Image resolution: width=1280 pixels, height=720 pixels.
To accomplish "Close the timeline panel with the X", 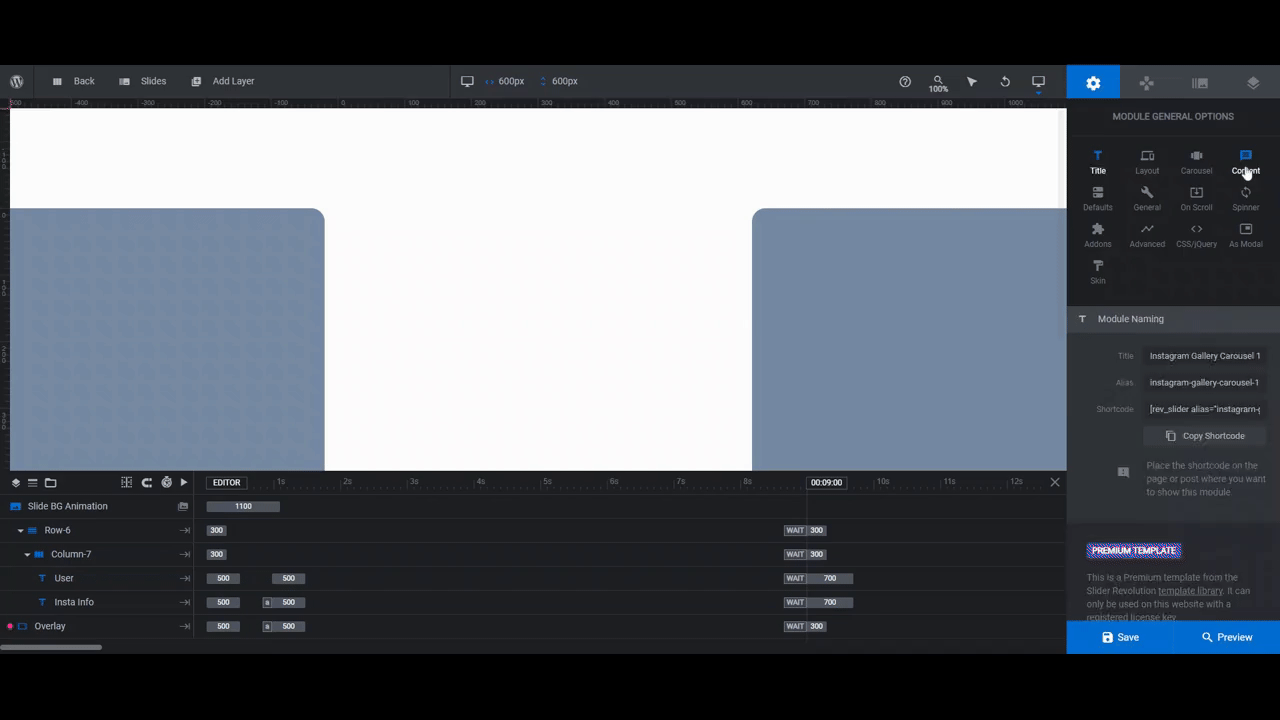I will tap(1055, 482).
